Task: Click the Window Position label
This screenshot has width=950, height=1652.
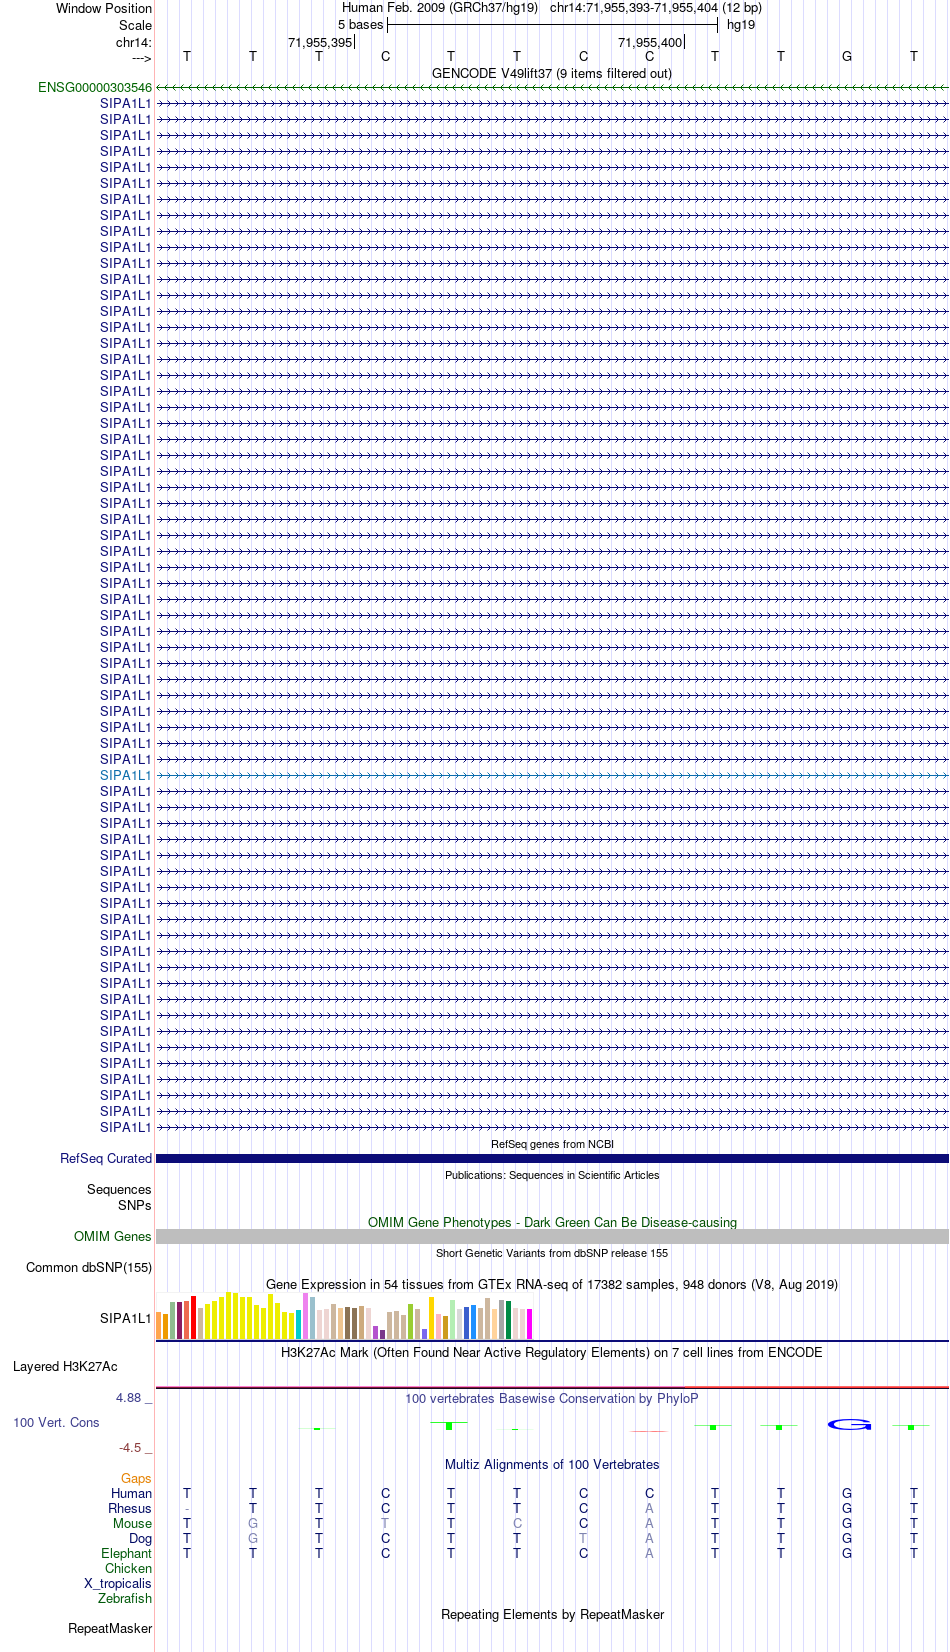Action: pos(104,8)
